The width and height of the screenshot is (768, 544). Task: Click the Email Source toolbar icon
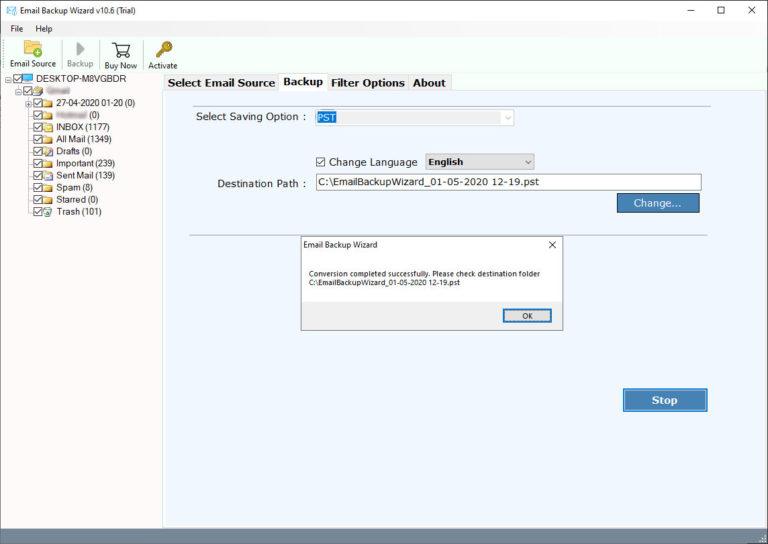[x=33, y=48]
